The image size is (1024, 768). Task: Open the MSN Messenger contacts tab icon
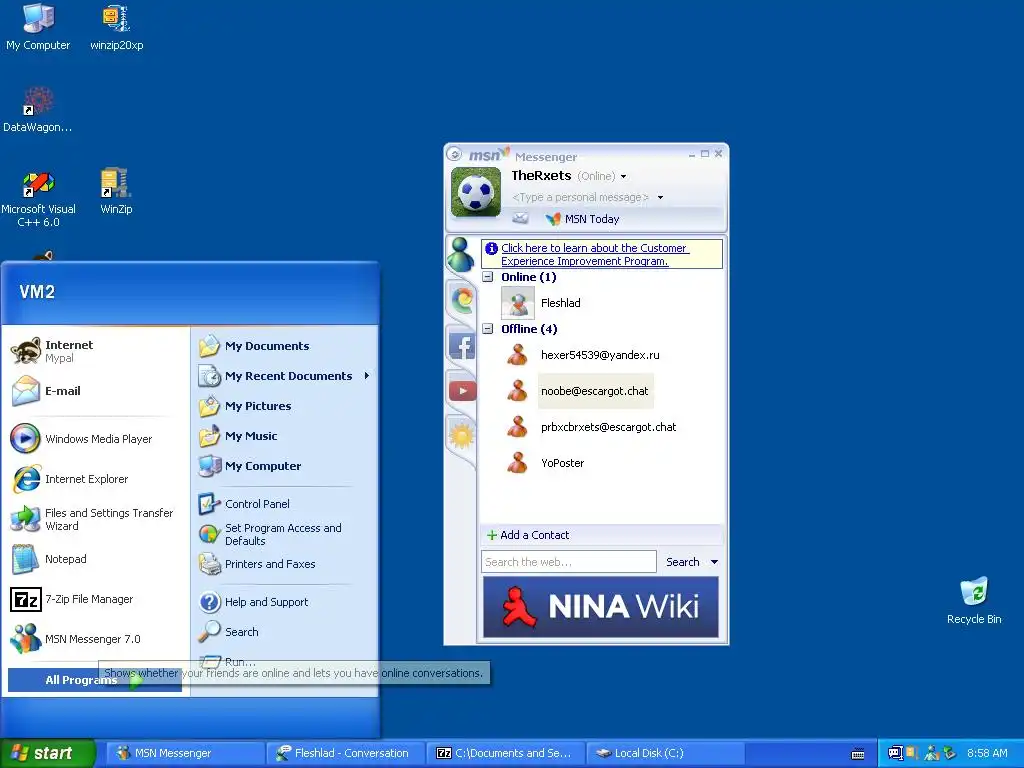click(x=461, y=255)
